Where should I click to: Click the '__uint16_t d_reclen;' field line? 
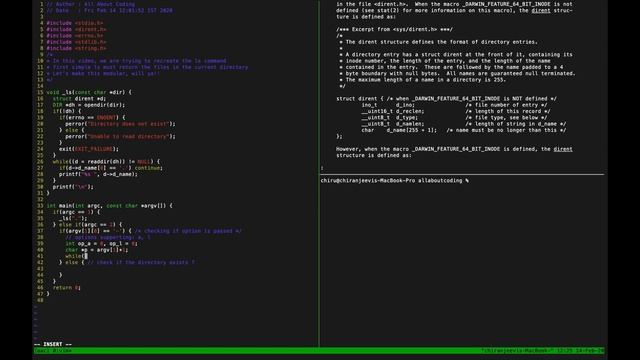(456, 111)
